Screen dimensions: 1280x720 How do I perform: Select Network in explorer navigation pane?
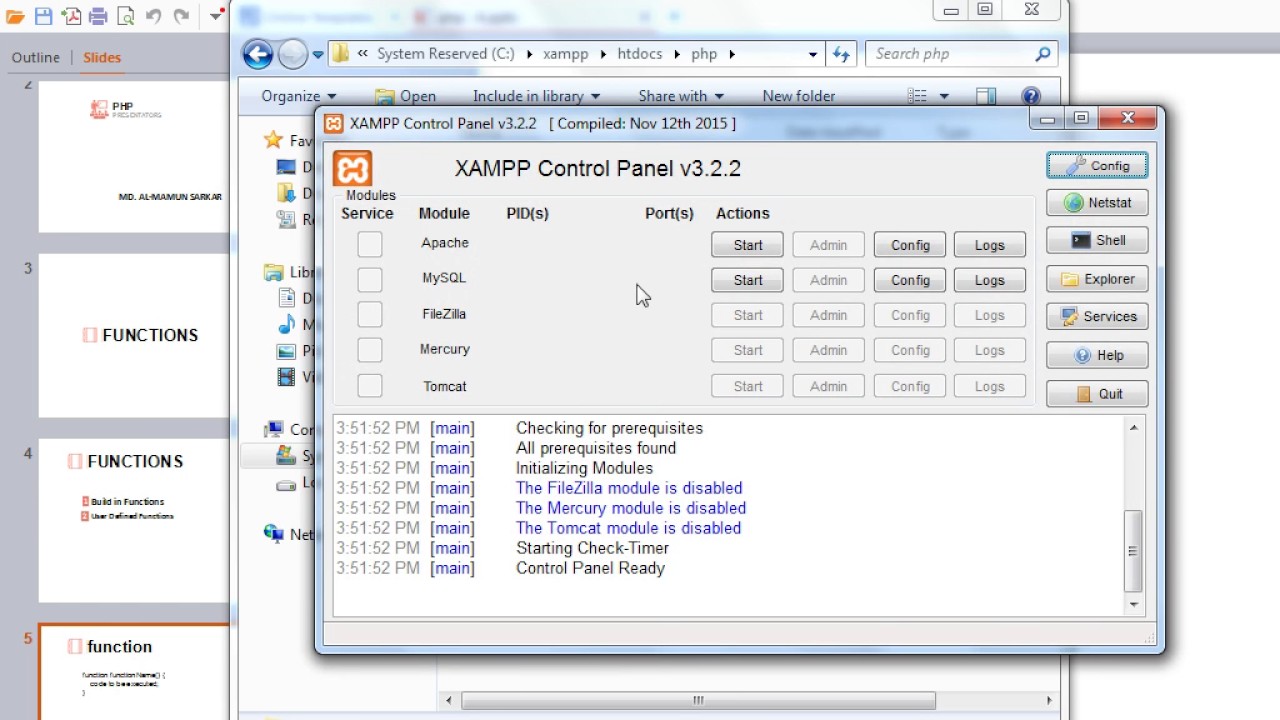pyautogui.click(x=273, y=534)
